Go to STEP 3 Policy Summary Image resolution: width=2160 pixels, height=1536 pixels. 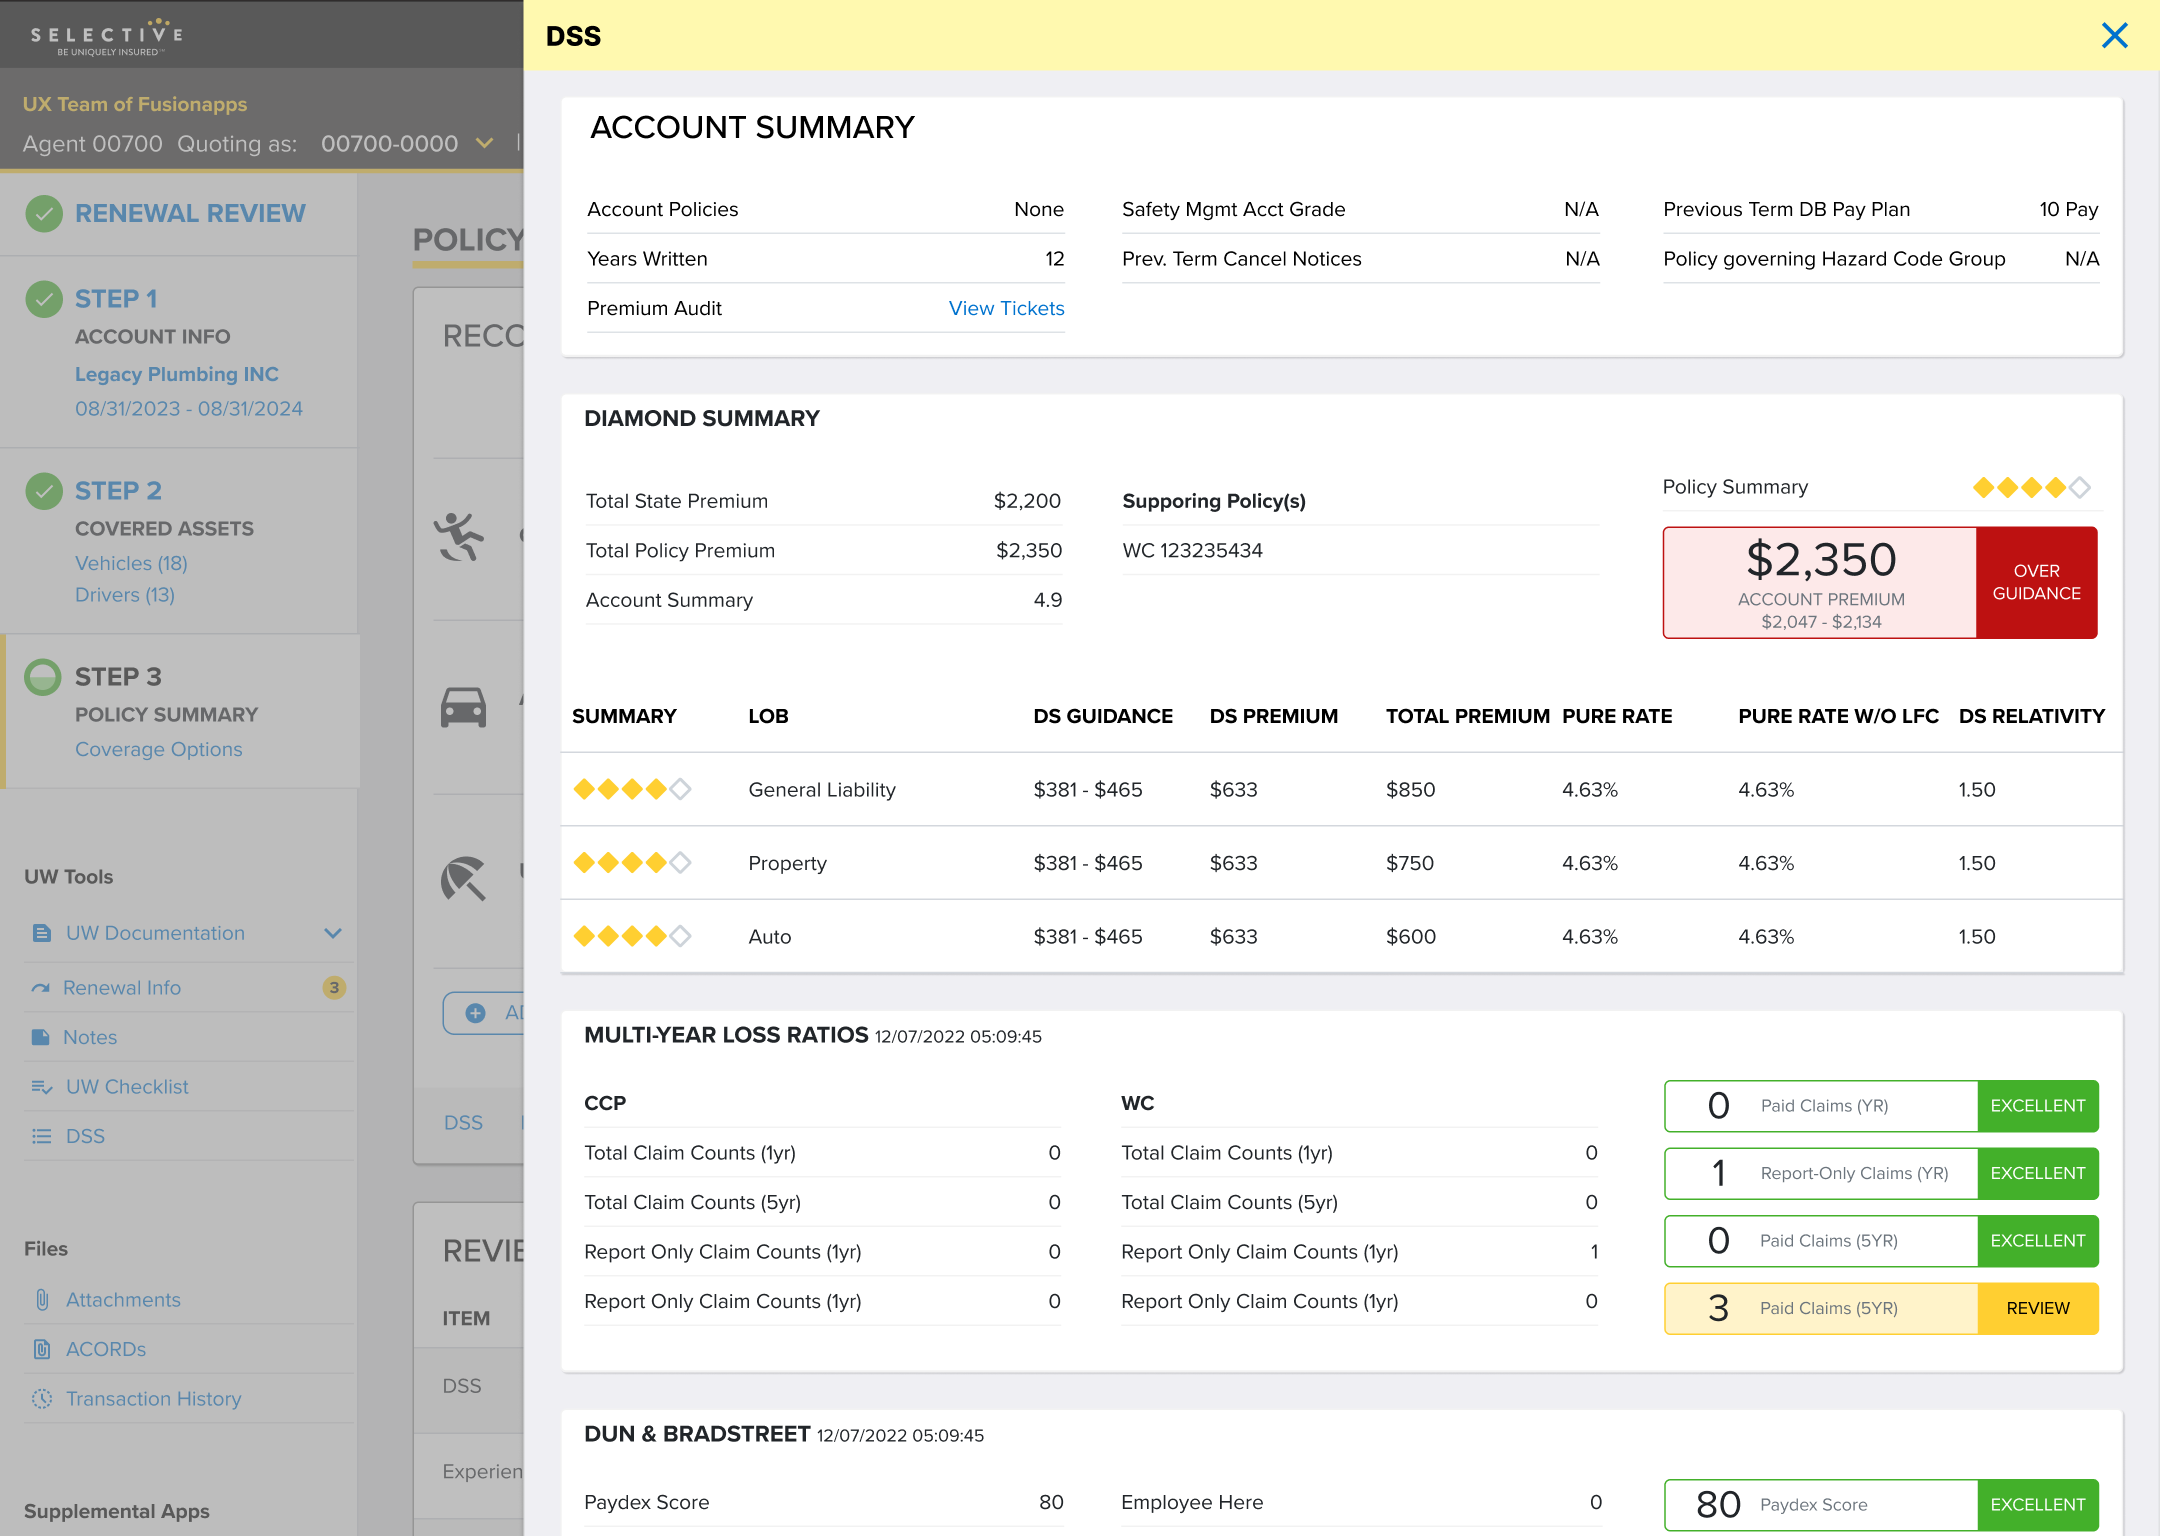(118, 677)
